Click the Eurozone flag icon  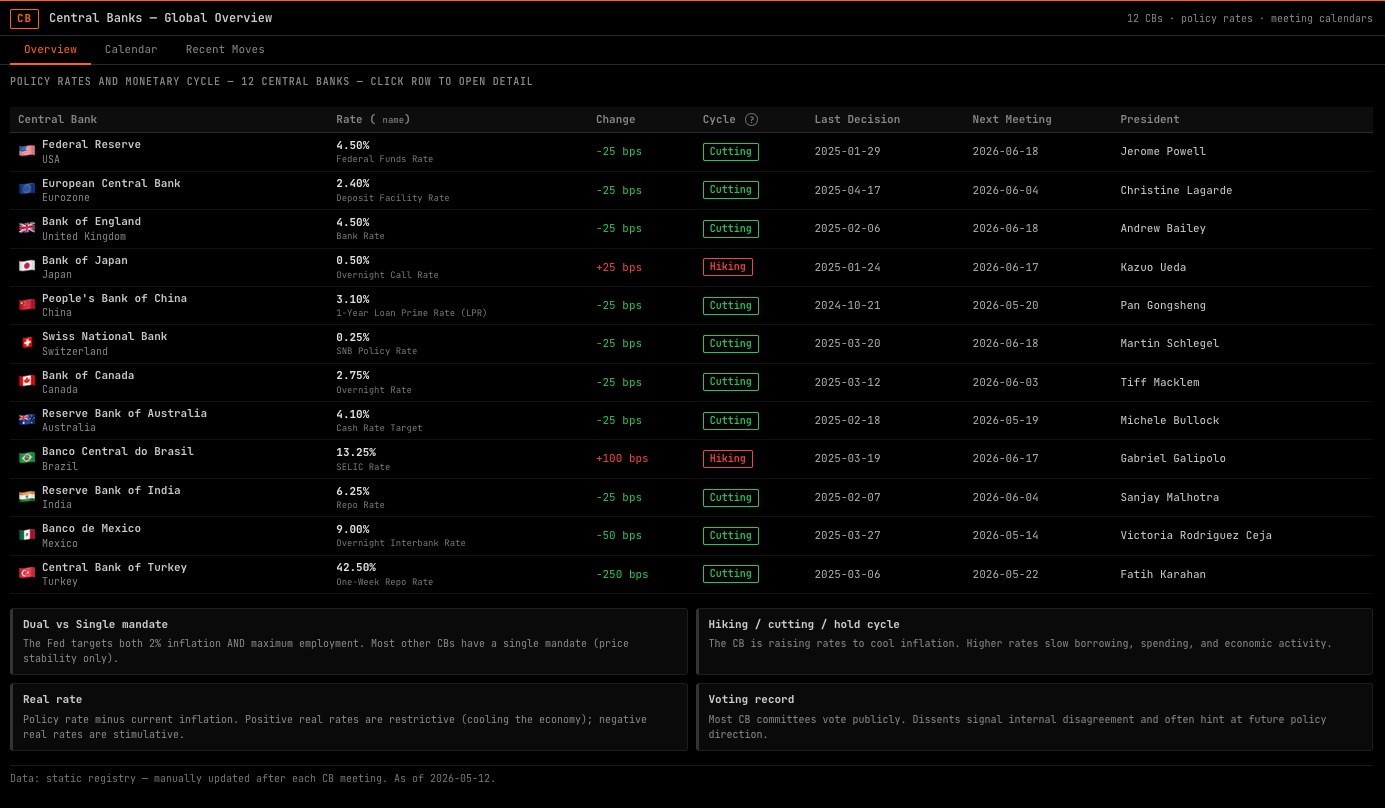tap(27, 190)
